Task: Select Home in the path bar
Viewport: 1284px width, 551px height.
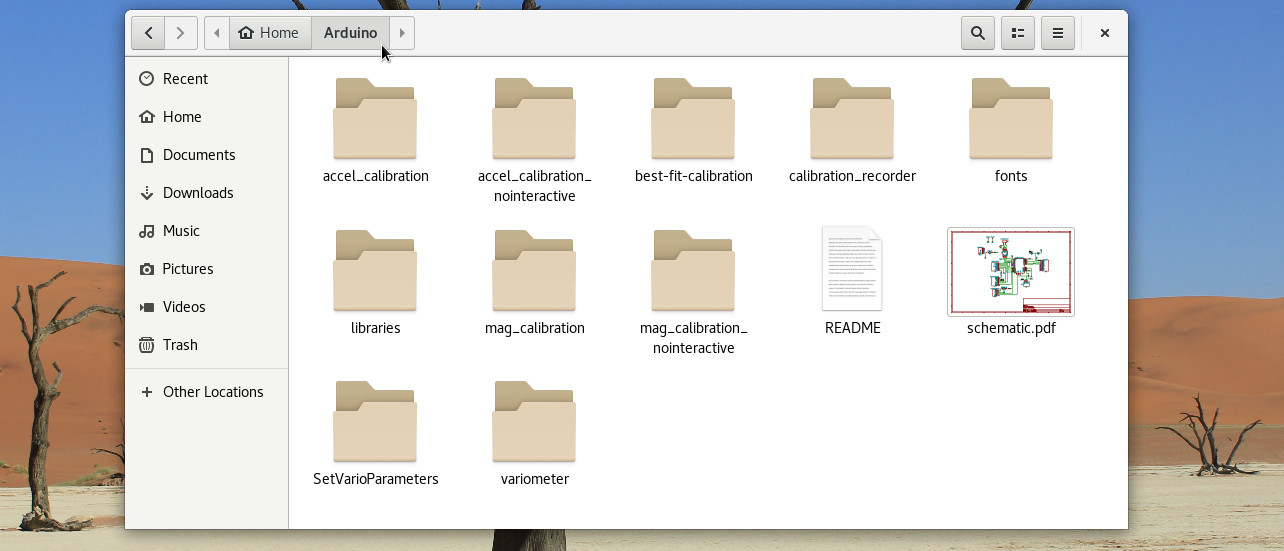Action: [269, 33]
